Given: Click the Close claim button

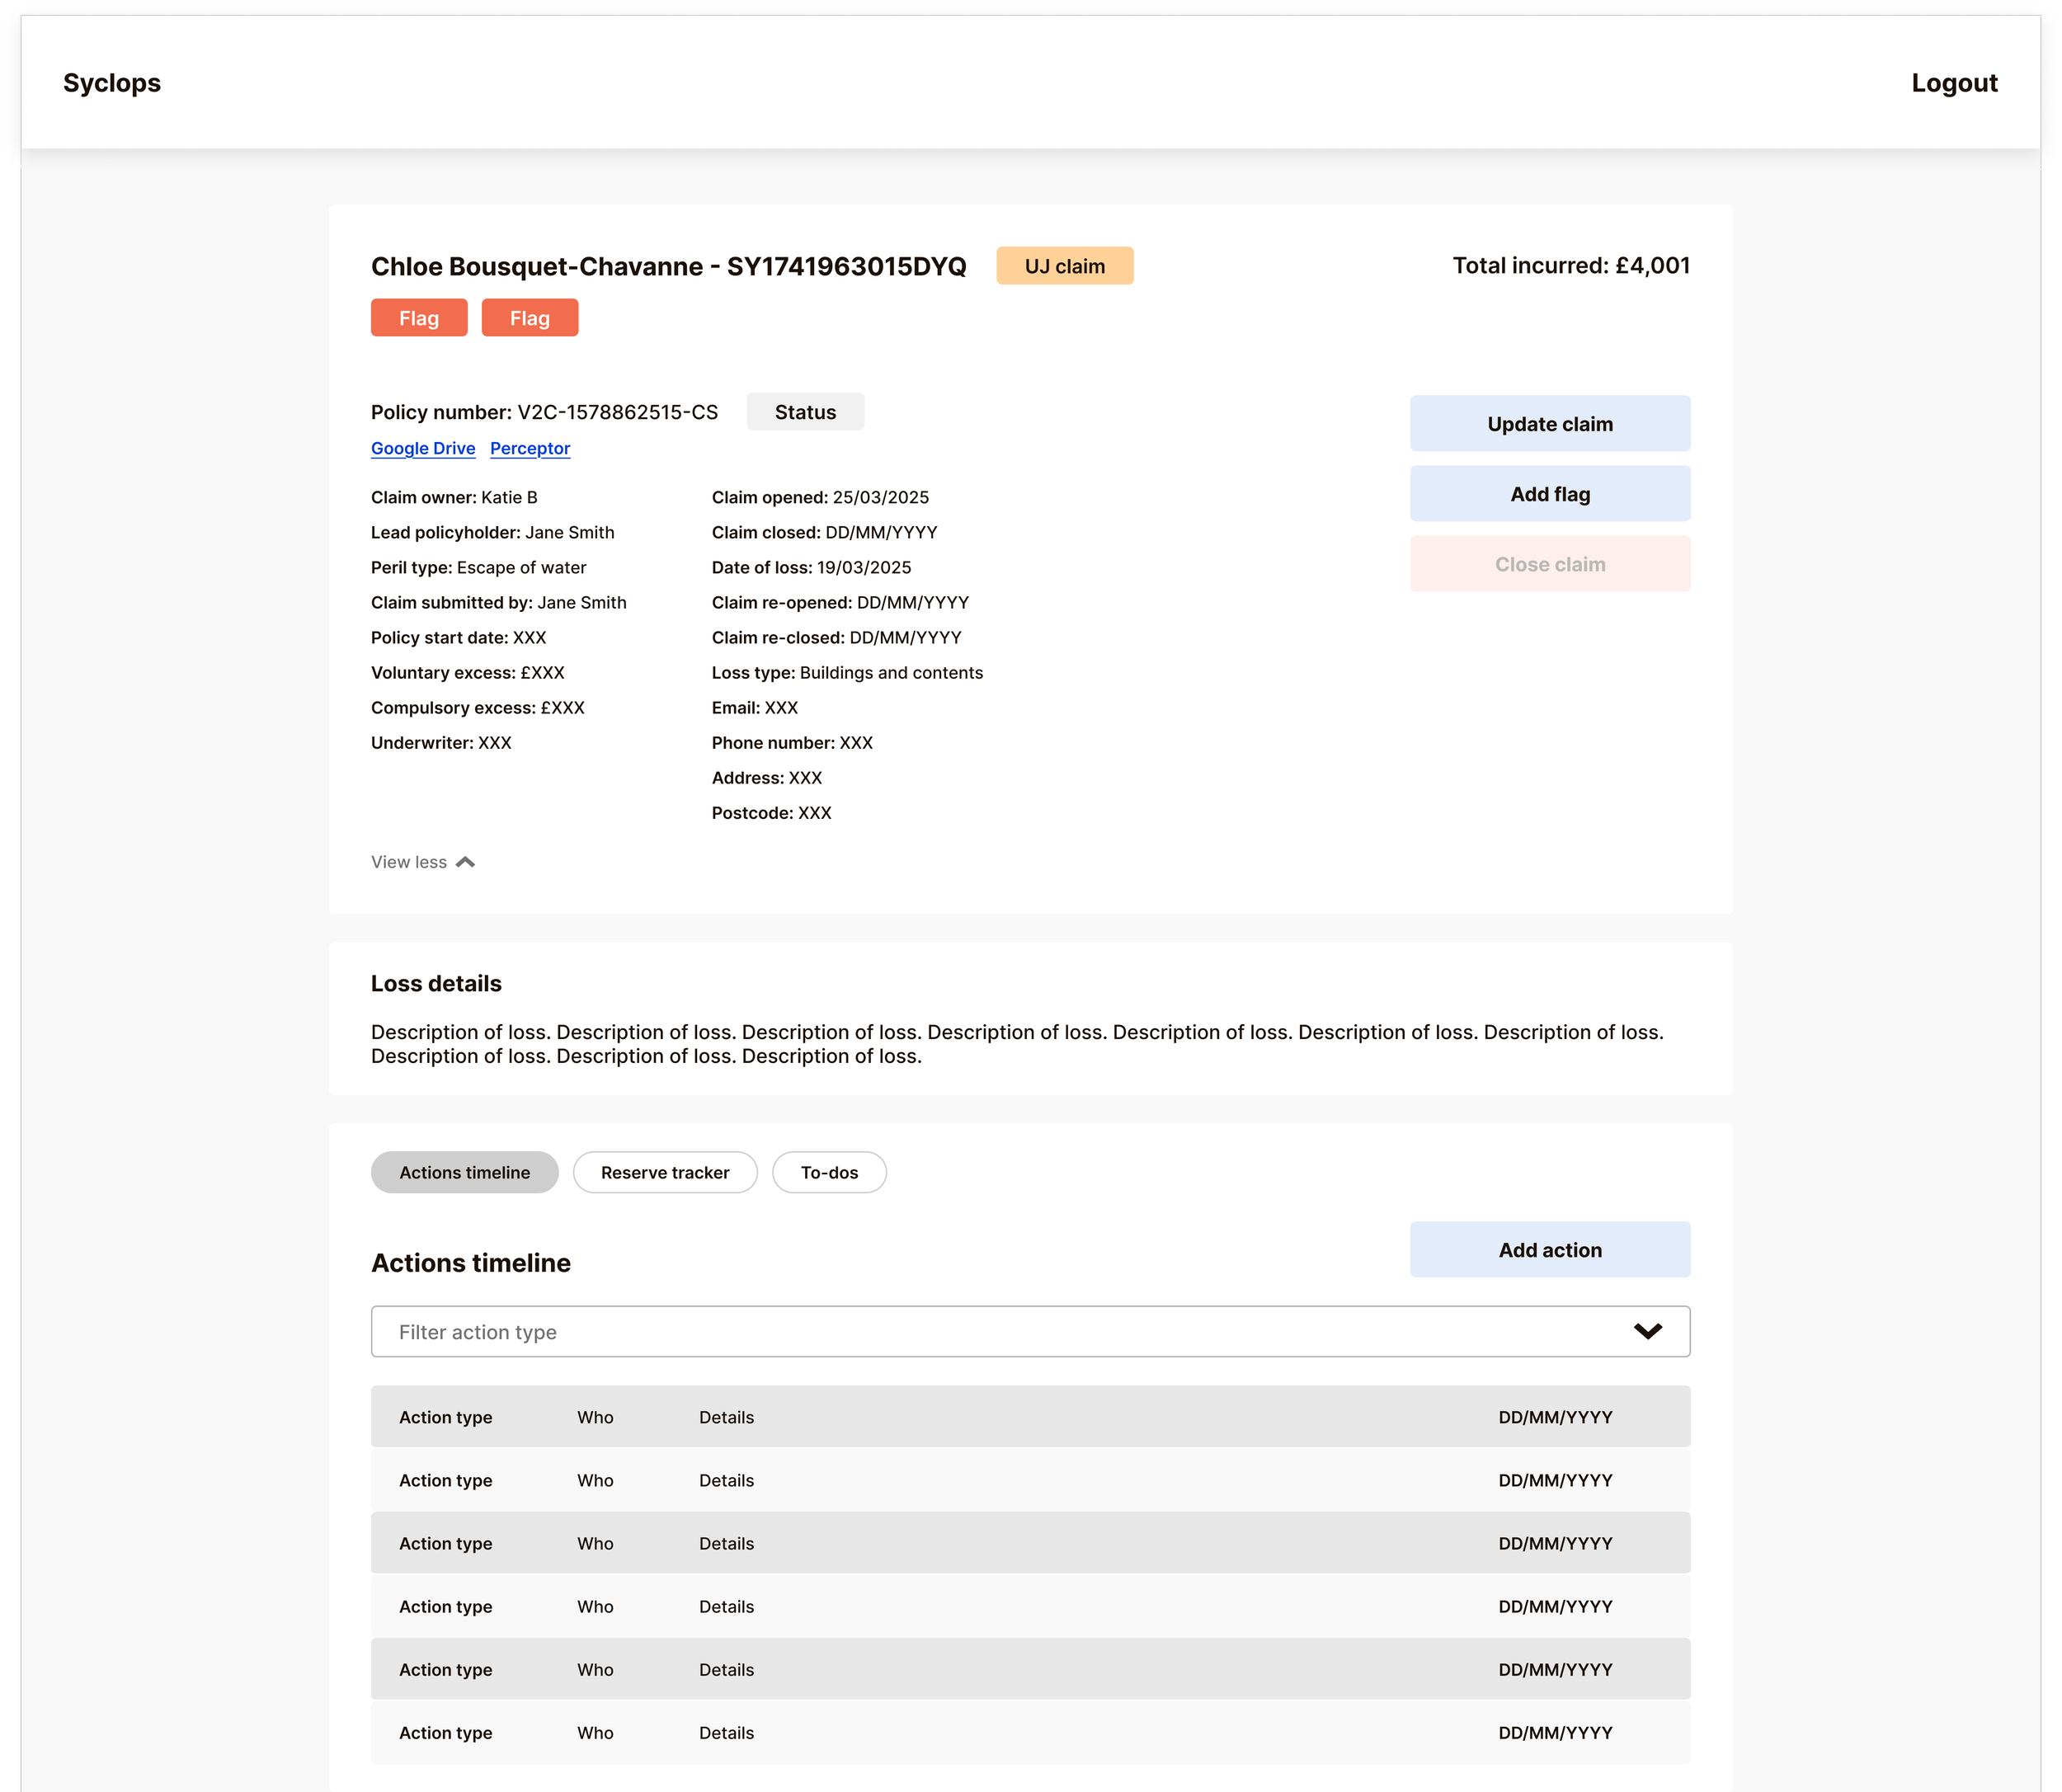Looking at the screenshot, I should [x=1549, y=564].
